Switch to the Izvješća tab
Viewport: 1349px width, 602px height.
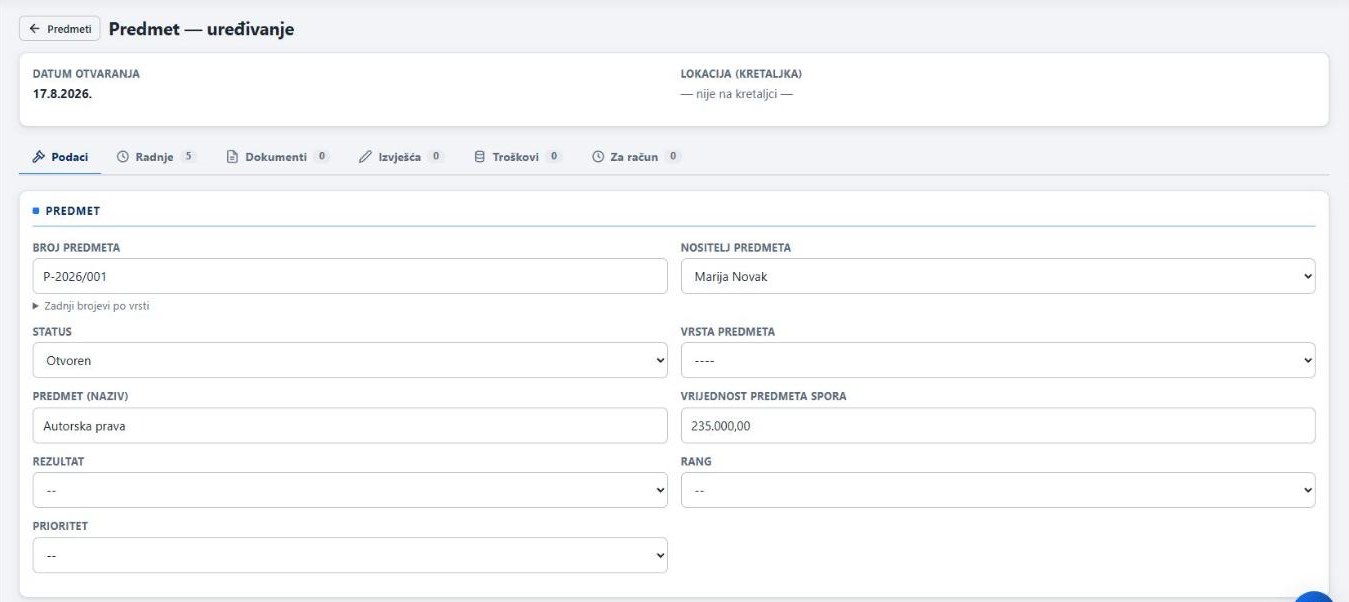coord(401,156)
